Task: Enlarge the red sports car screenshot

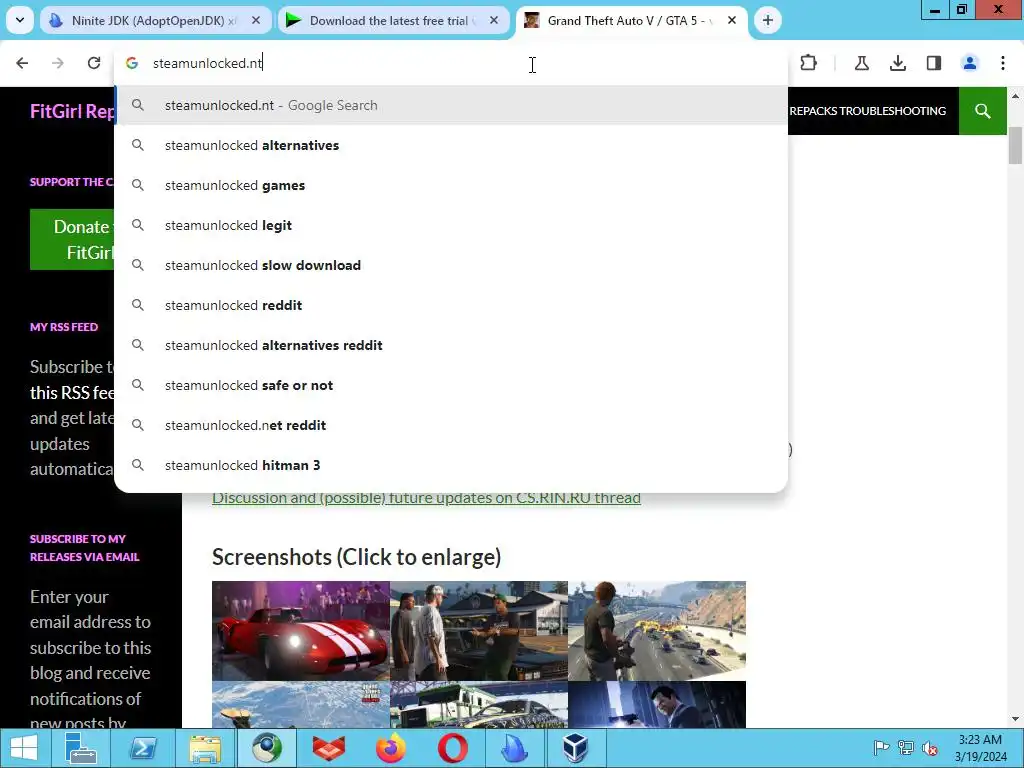Action: pos(300,631)
